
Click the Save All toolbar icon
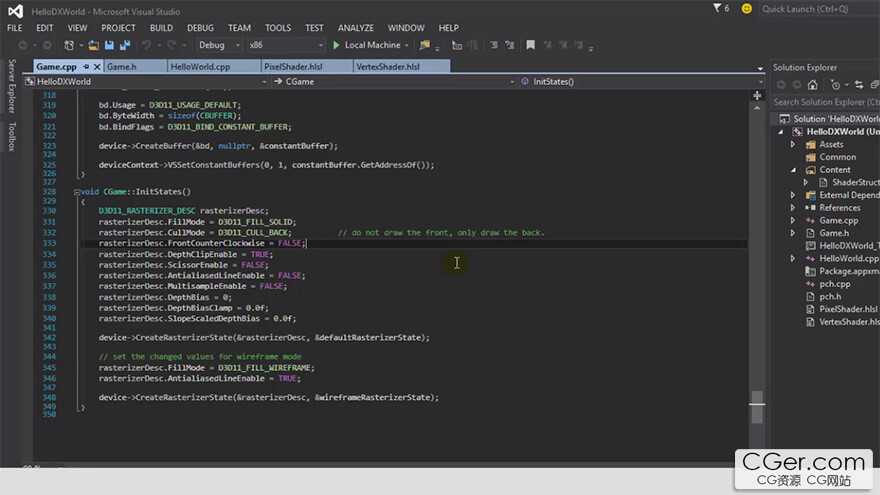125,45
